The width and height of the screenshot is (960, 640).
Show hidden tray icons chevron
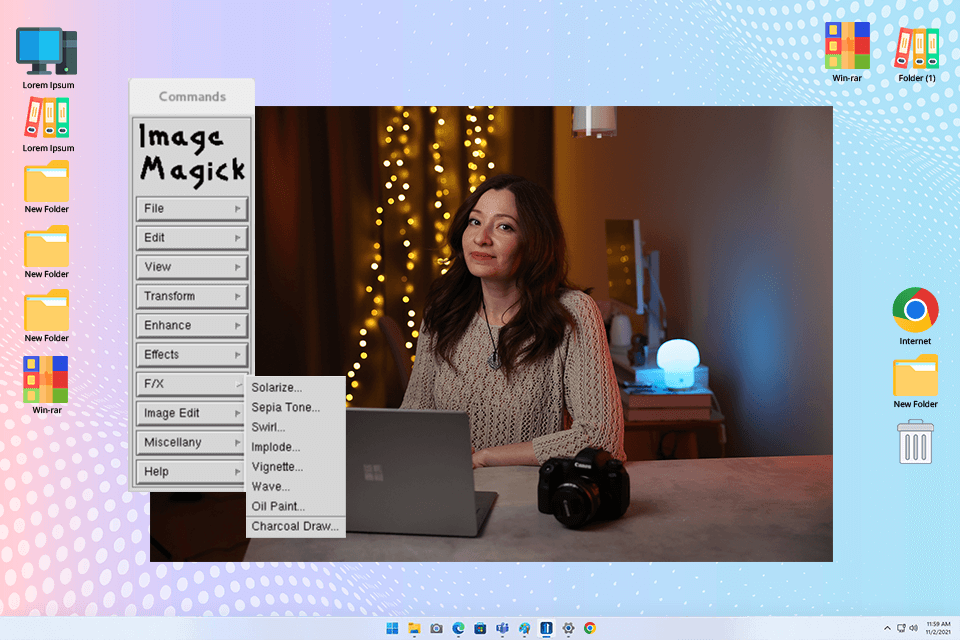(887, 628)
